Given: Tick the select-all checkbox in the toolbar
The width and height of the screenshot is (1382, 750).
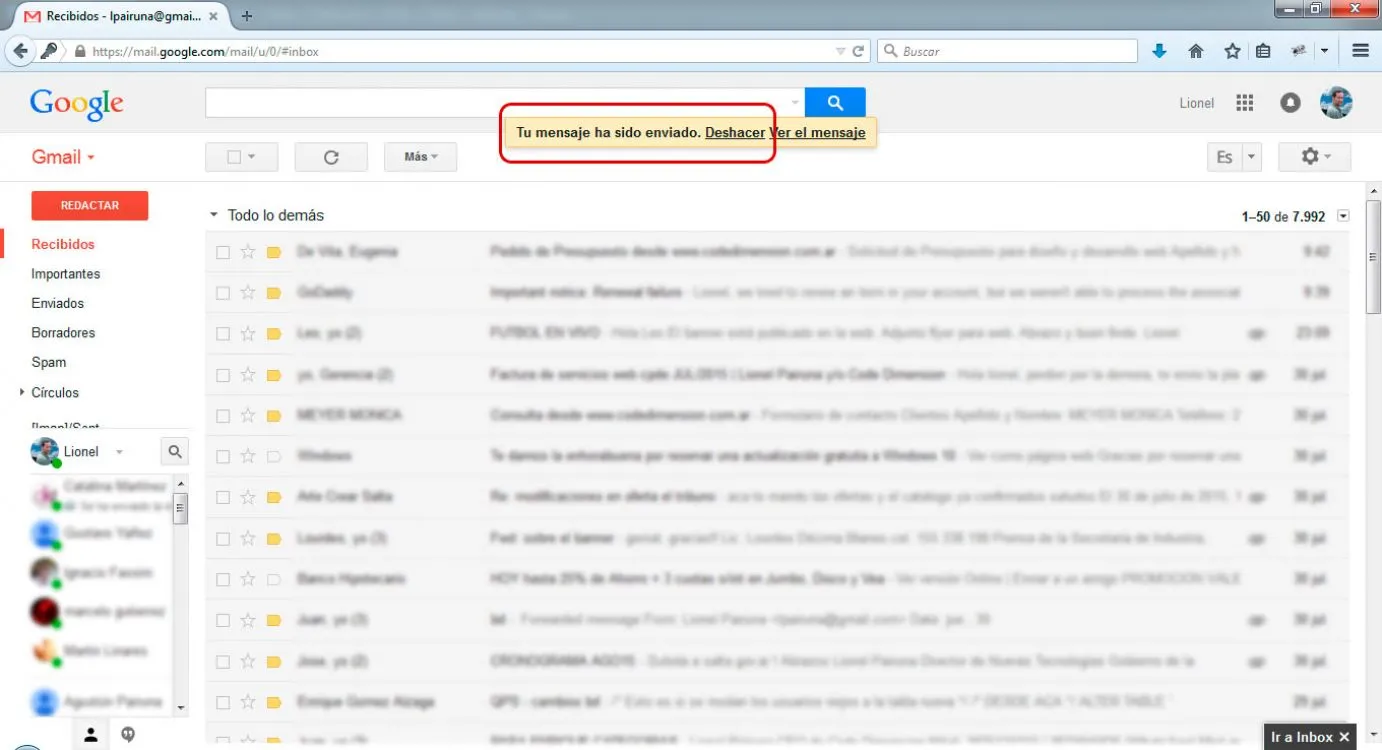Looking at the screenshot, I should click(234, 157).
